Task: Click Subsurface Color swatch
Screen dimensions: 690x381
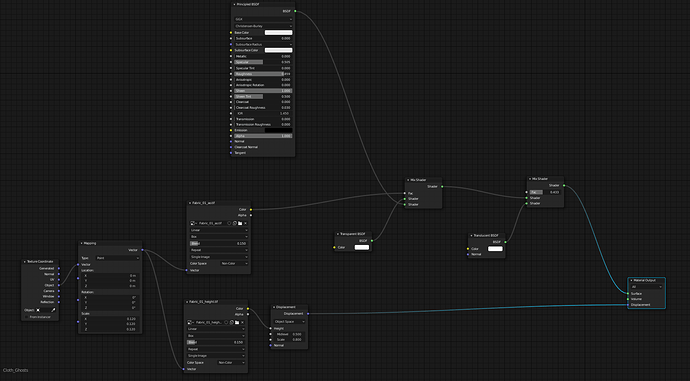Action: (x=278, y=50)
